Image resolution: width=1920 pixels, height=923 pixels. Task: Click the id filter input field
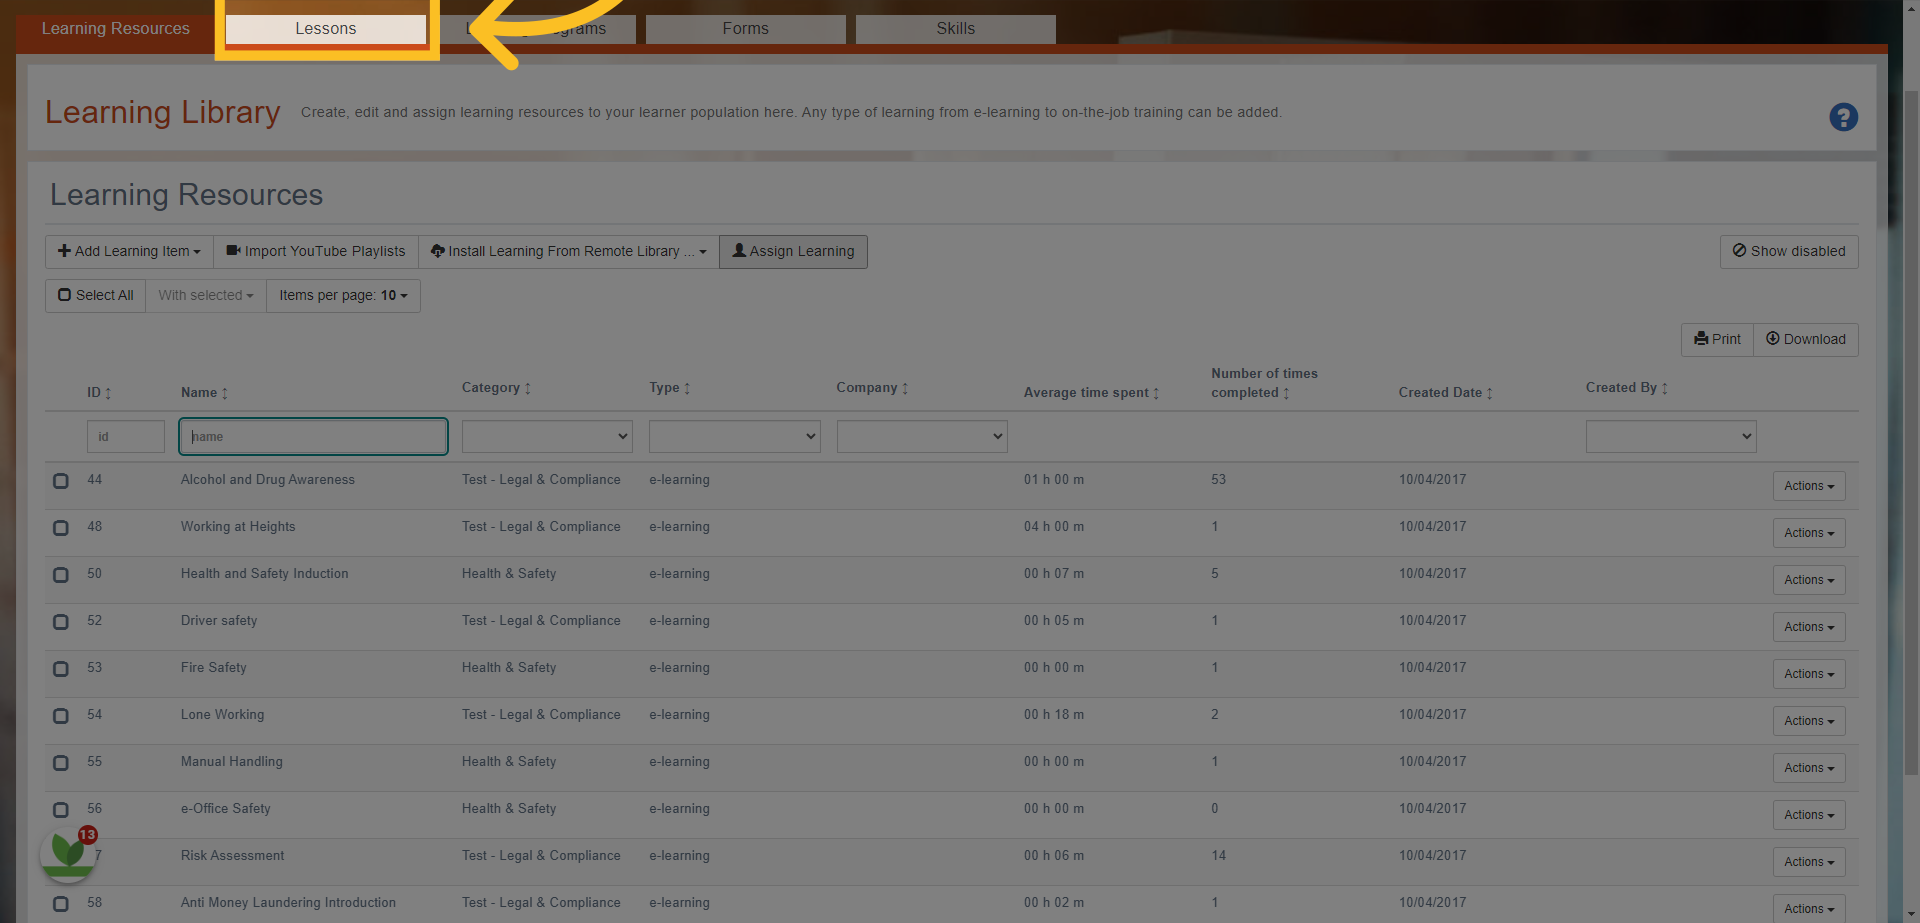pyautogui.click(x=126, y=436)
